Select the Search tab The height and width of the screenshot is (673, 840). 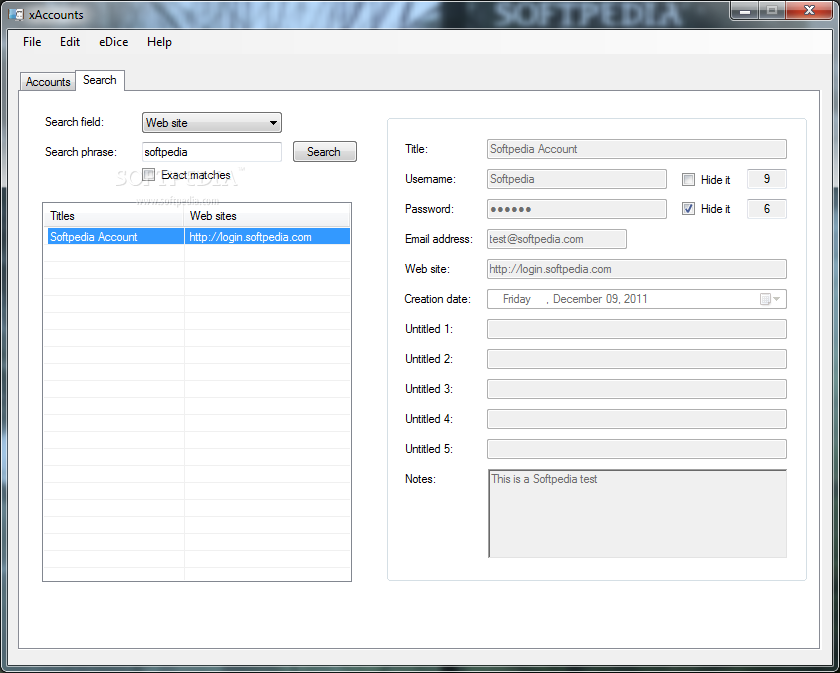pos(100,80)
